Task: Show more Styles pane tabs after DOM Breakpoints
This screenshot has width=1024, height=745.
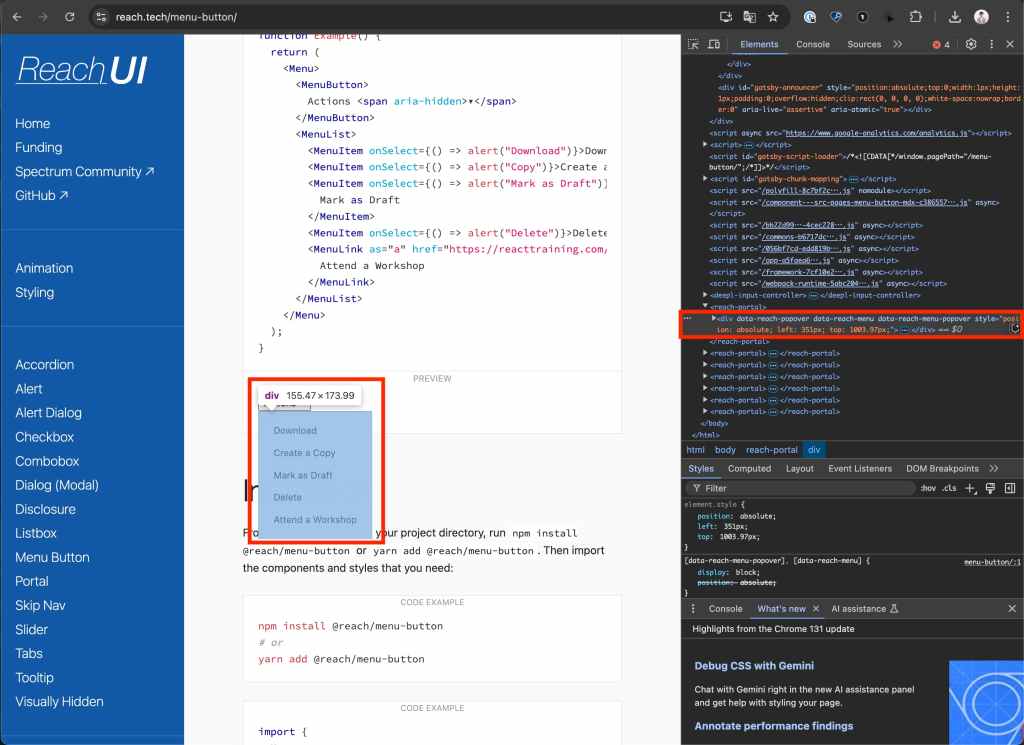Action: coord(993,468)
